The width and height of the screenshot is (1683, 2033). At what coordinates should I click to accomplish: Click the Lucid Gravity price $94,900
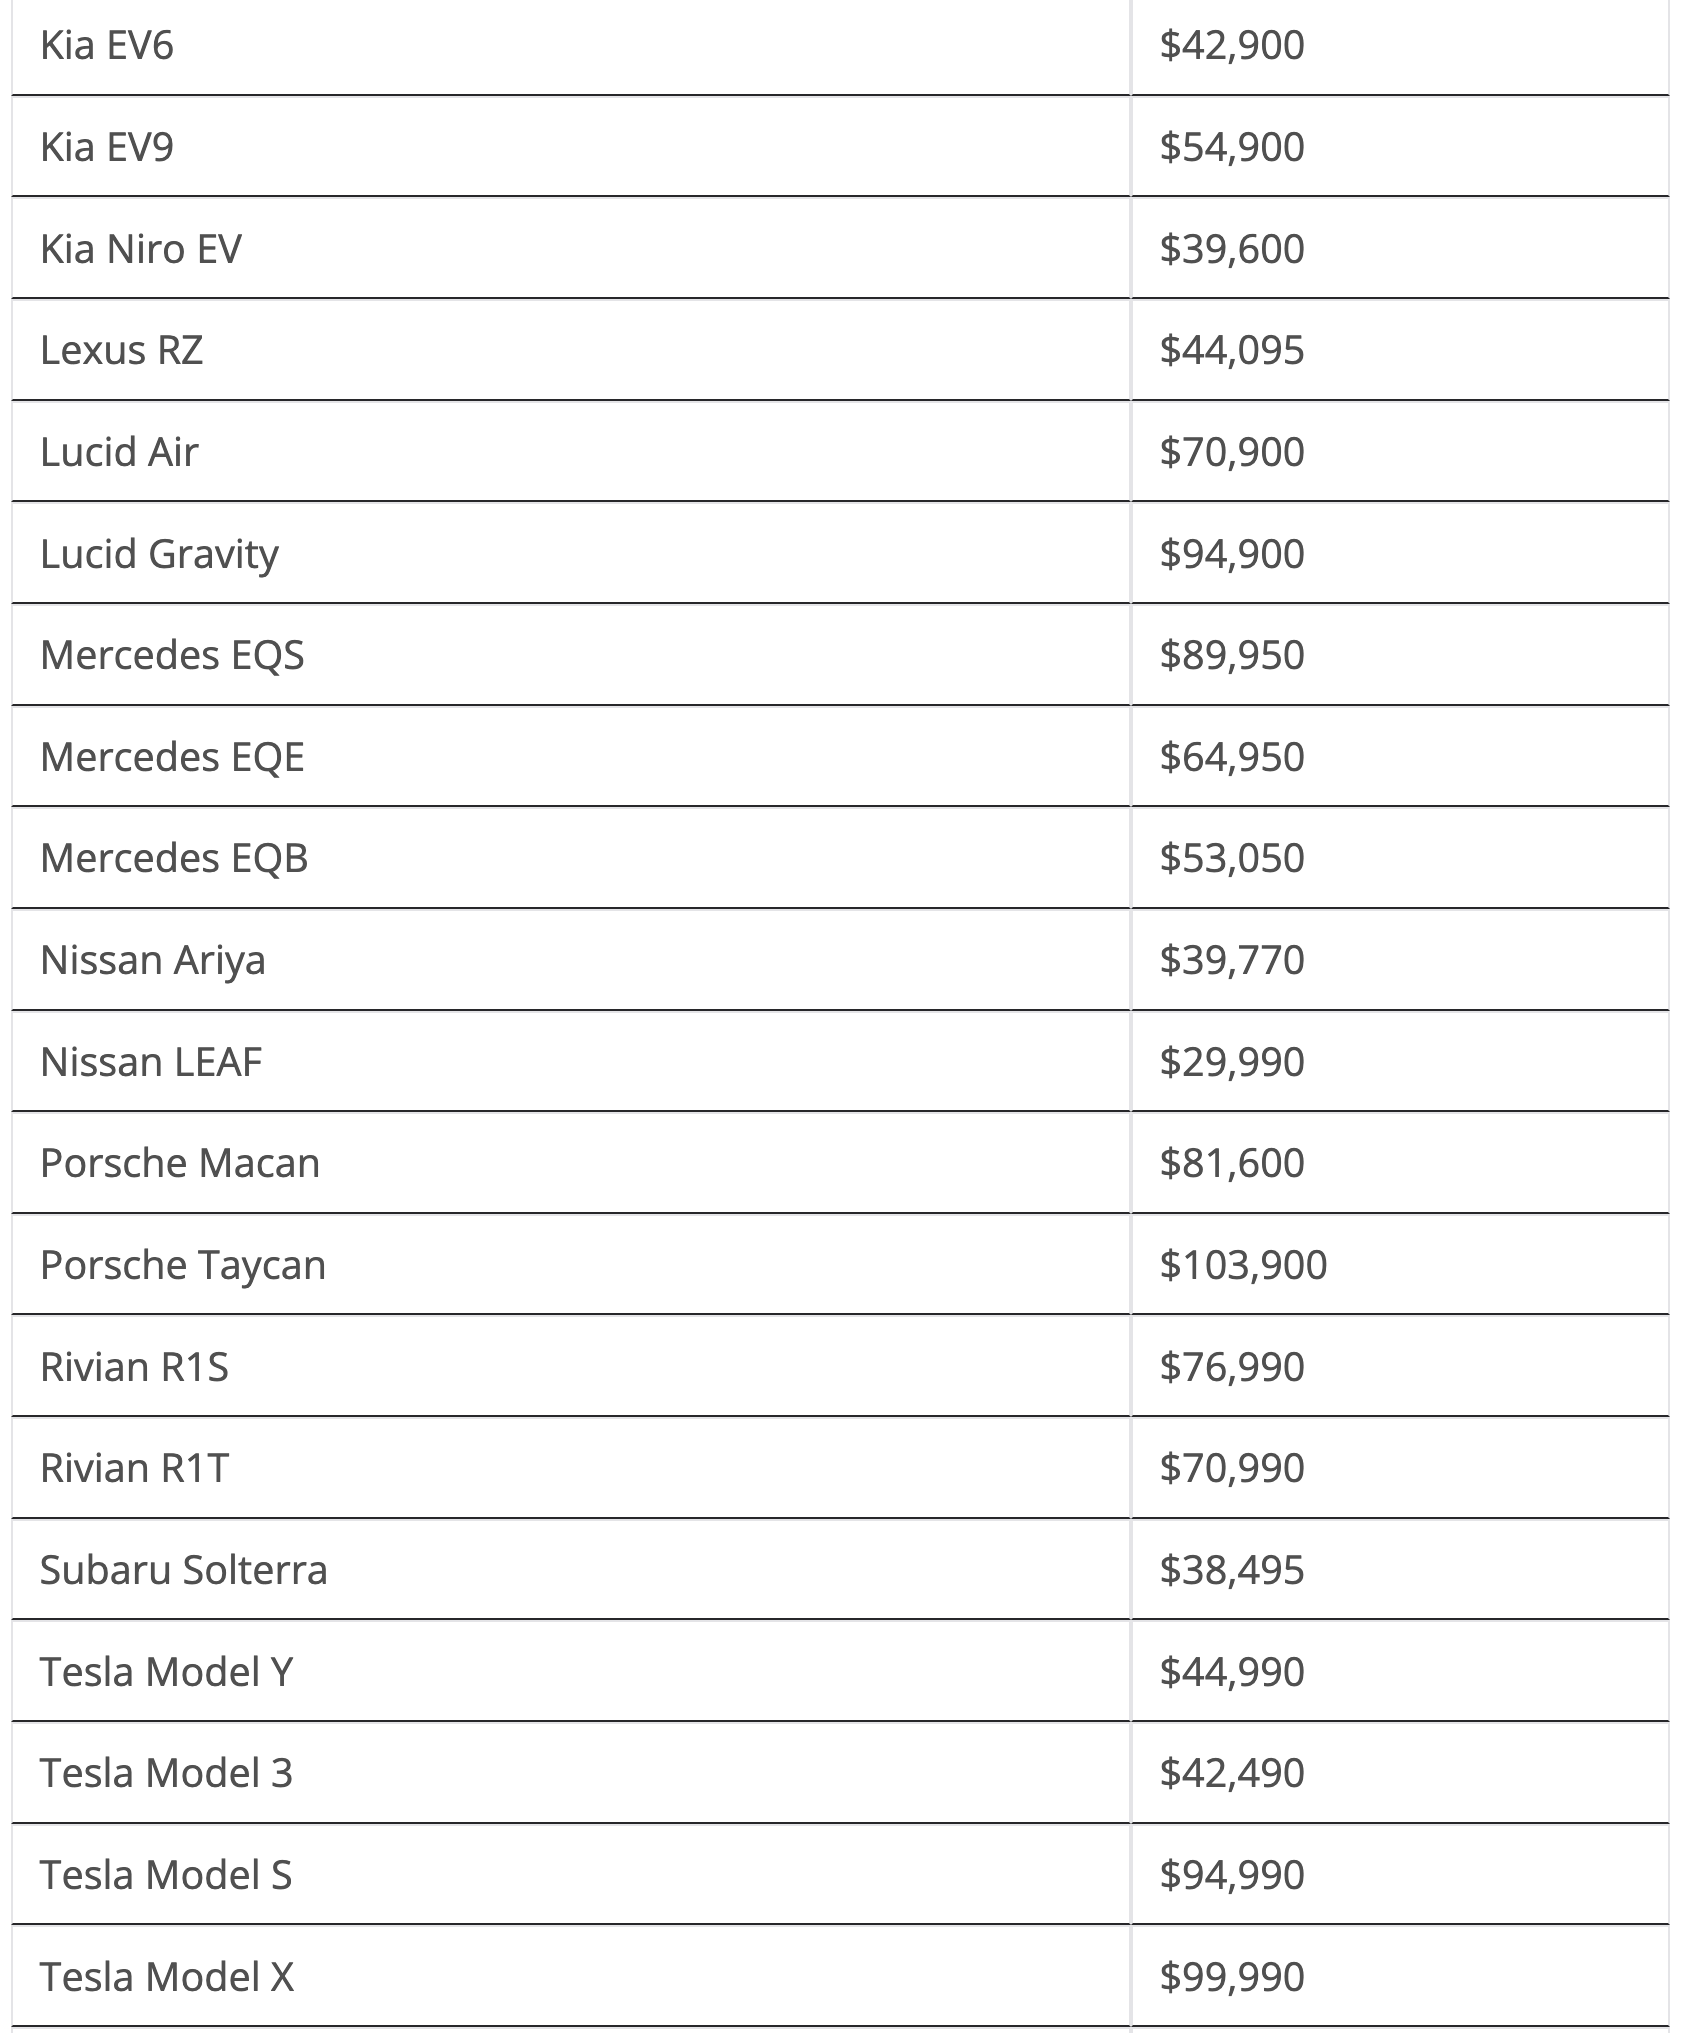tap(1232, 554)
